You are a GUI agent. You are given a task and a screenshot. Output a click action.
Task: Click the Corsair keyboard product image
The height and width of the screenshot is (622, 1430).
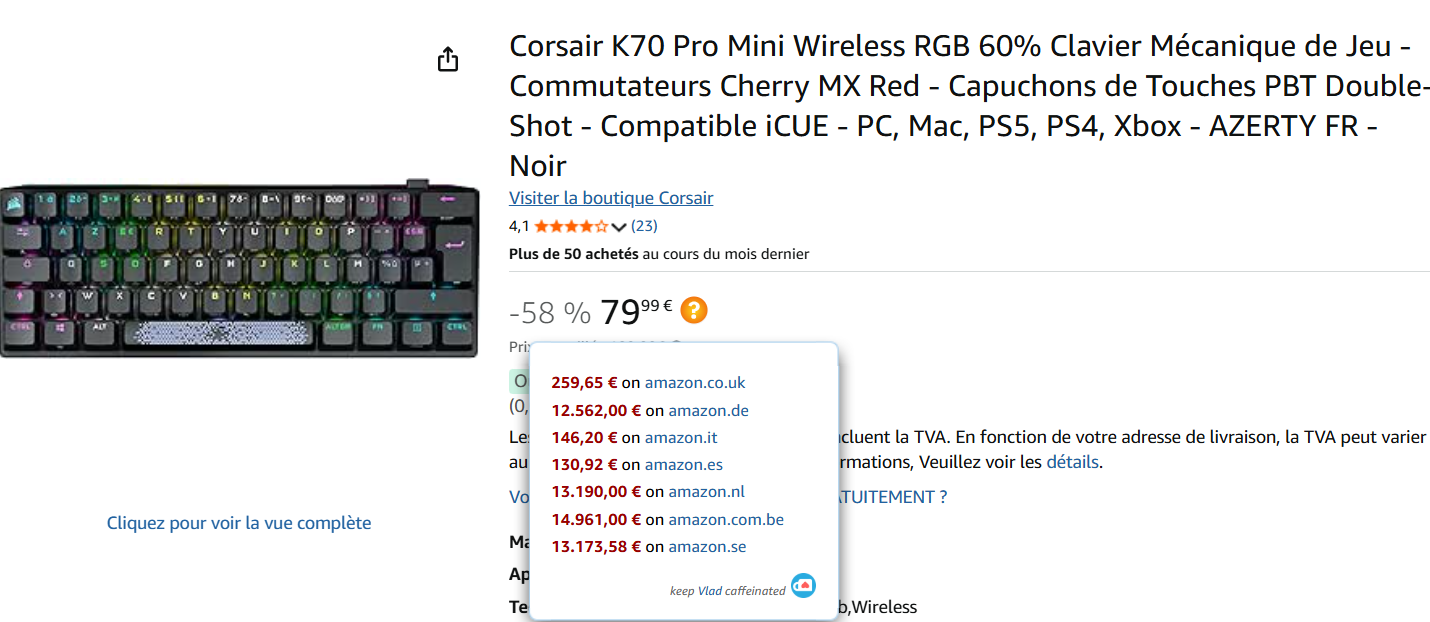point(240,268)
